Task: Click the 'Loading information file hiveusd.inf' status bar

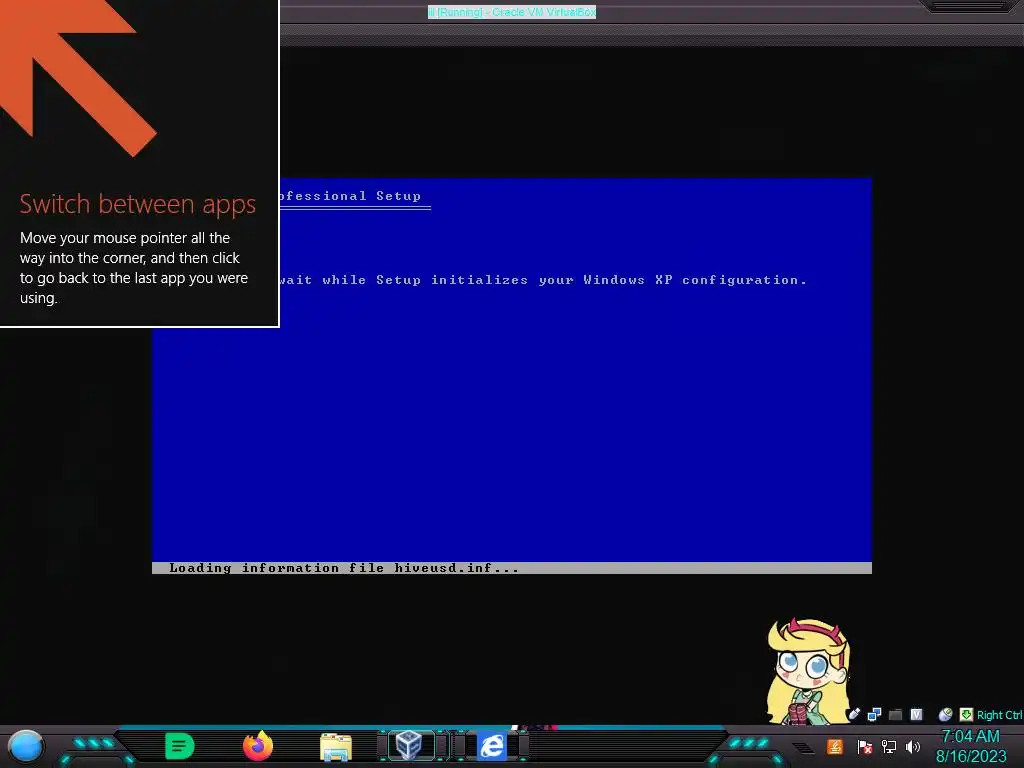Action: tap(511, 568)
